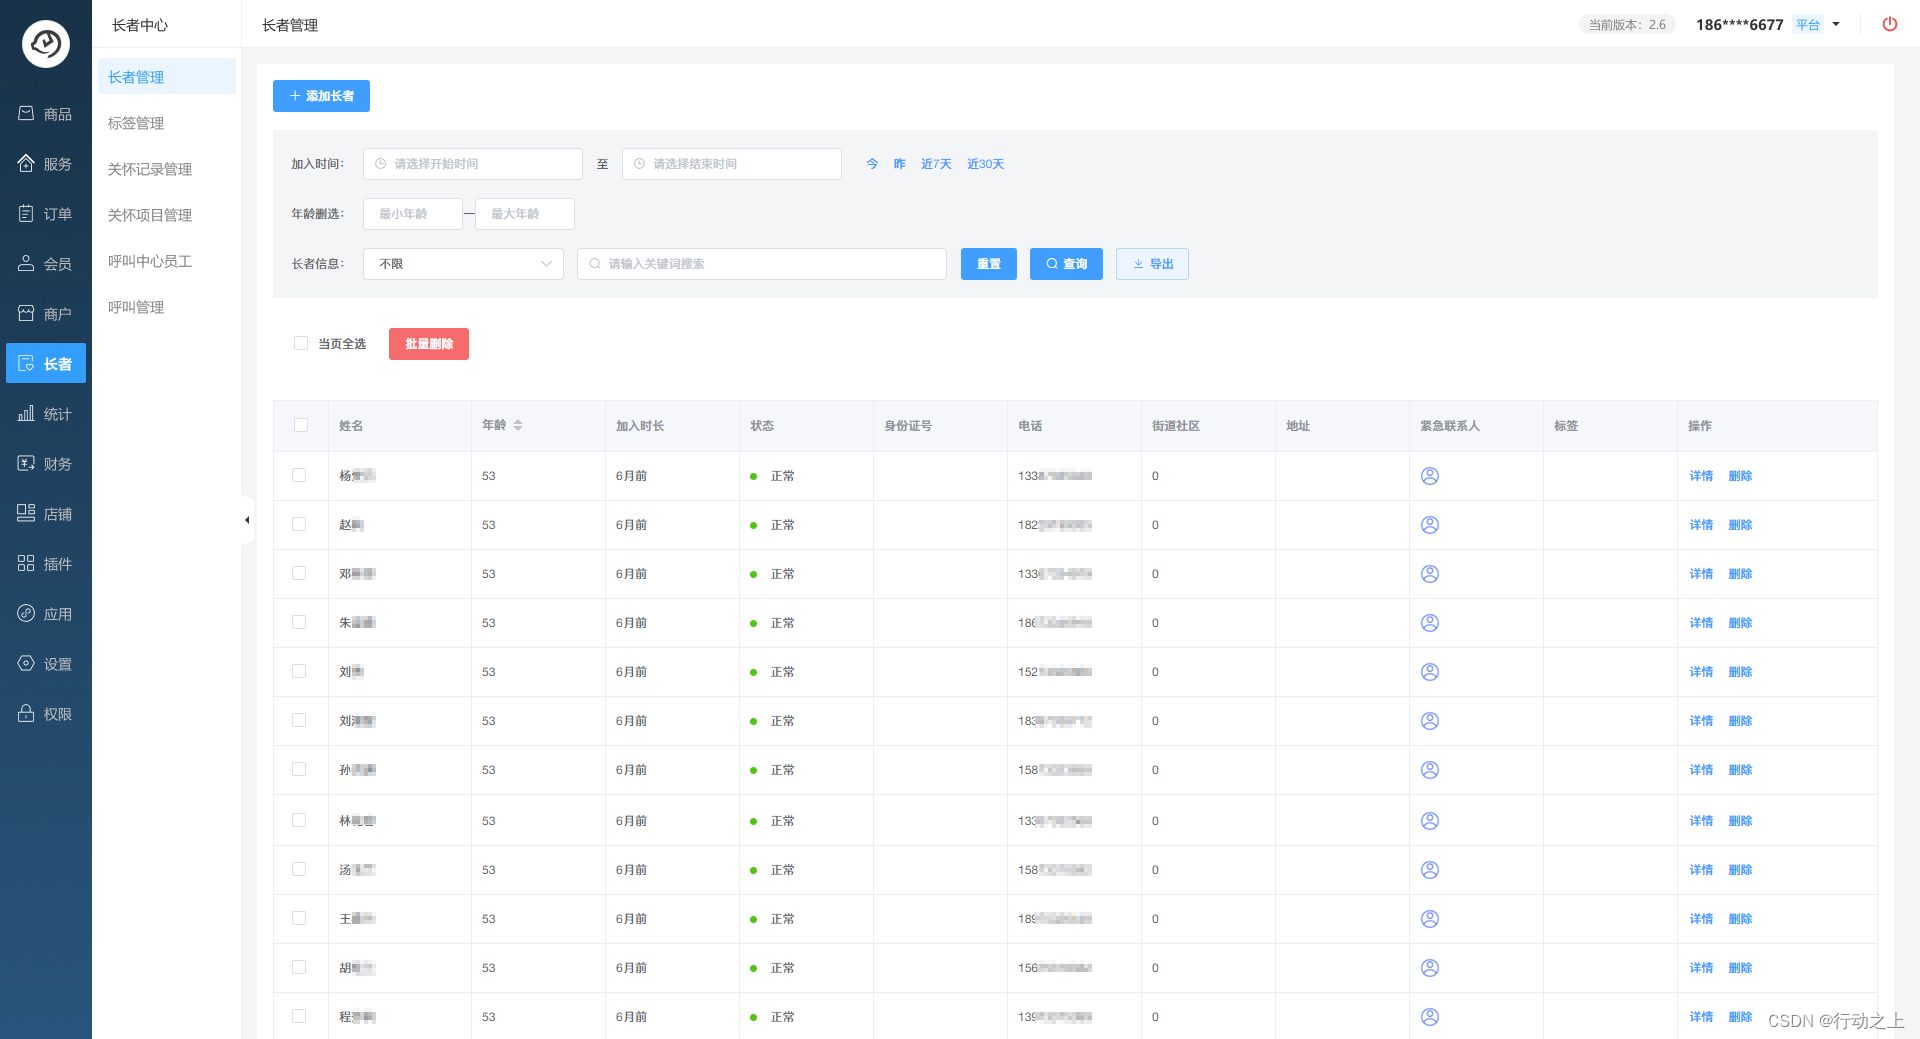Check the row checkbox for 朱
The width and height of the screenshot is (1920, 1039).
point(299,622)
